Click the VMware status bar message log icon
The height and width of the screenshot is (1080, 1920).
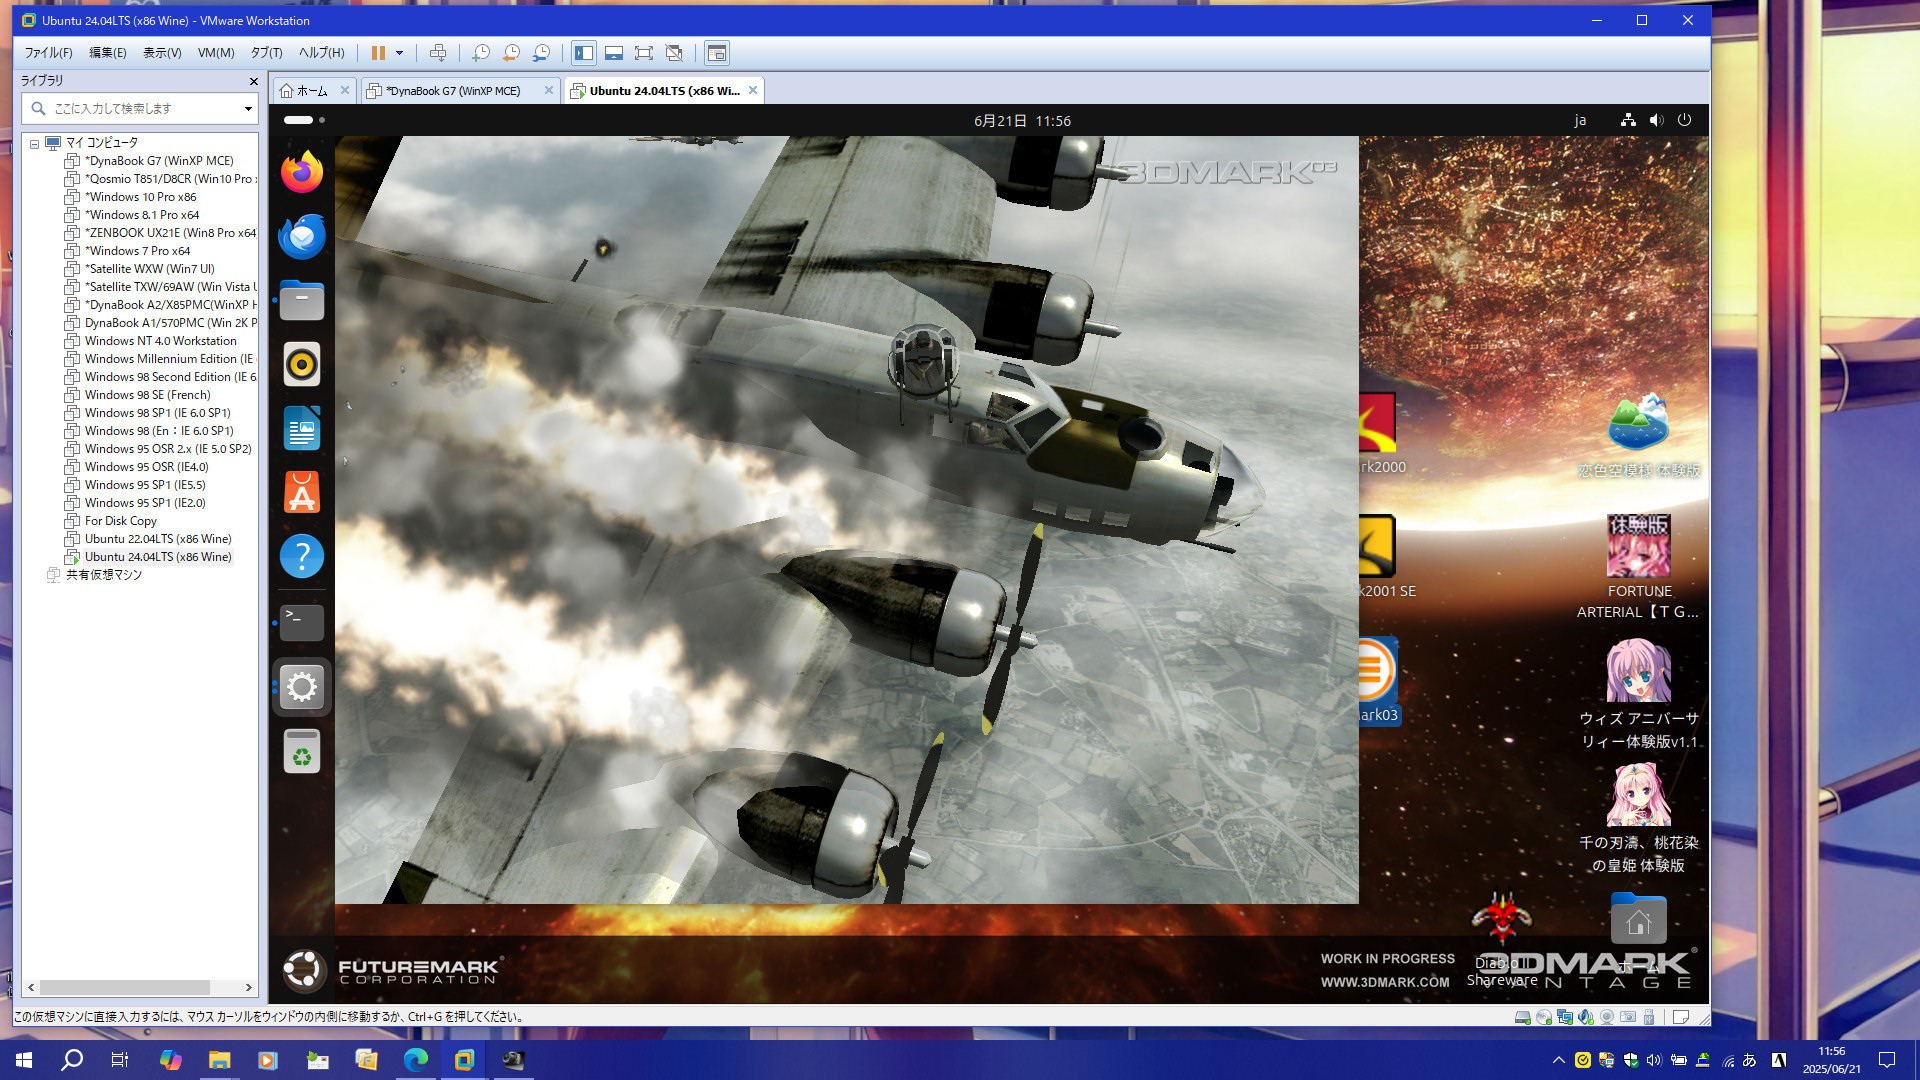click(1681, 1017)
